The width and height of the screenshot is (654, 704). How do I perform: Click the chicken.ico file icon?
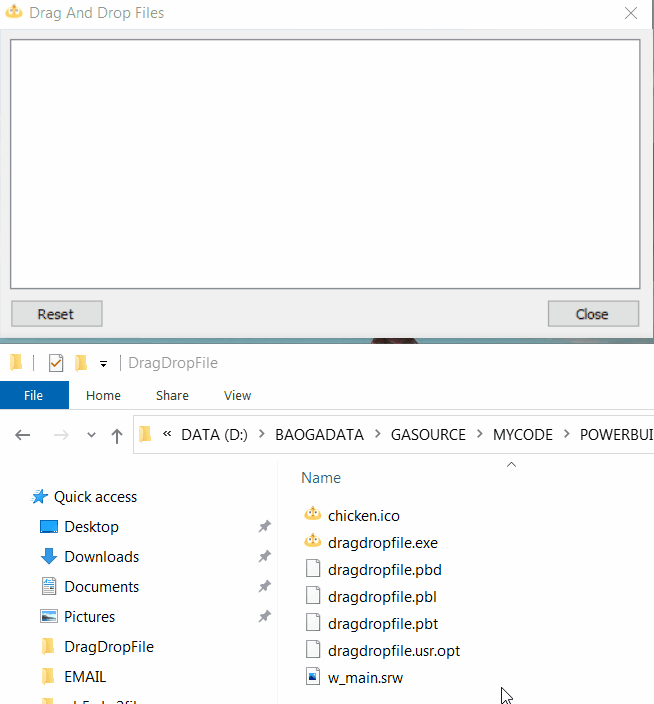(313, 514)
